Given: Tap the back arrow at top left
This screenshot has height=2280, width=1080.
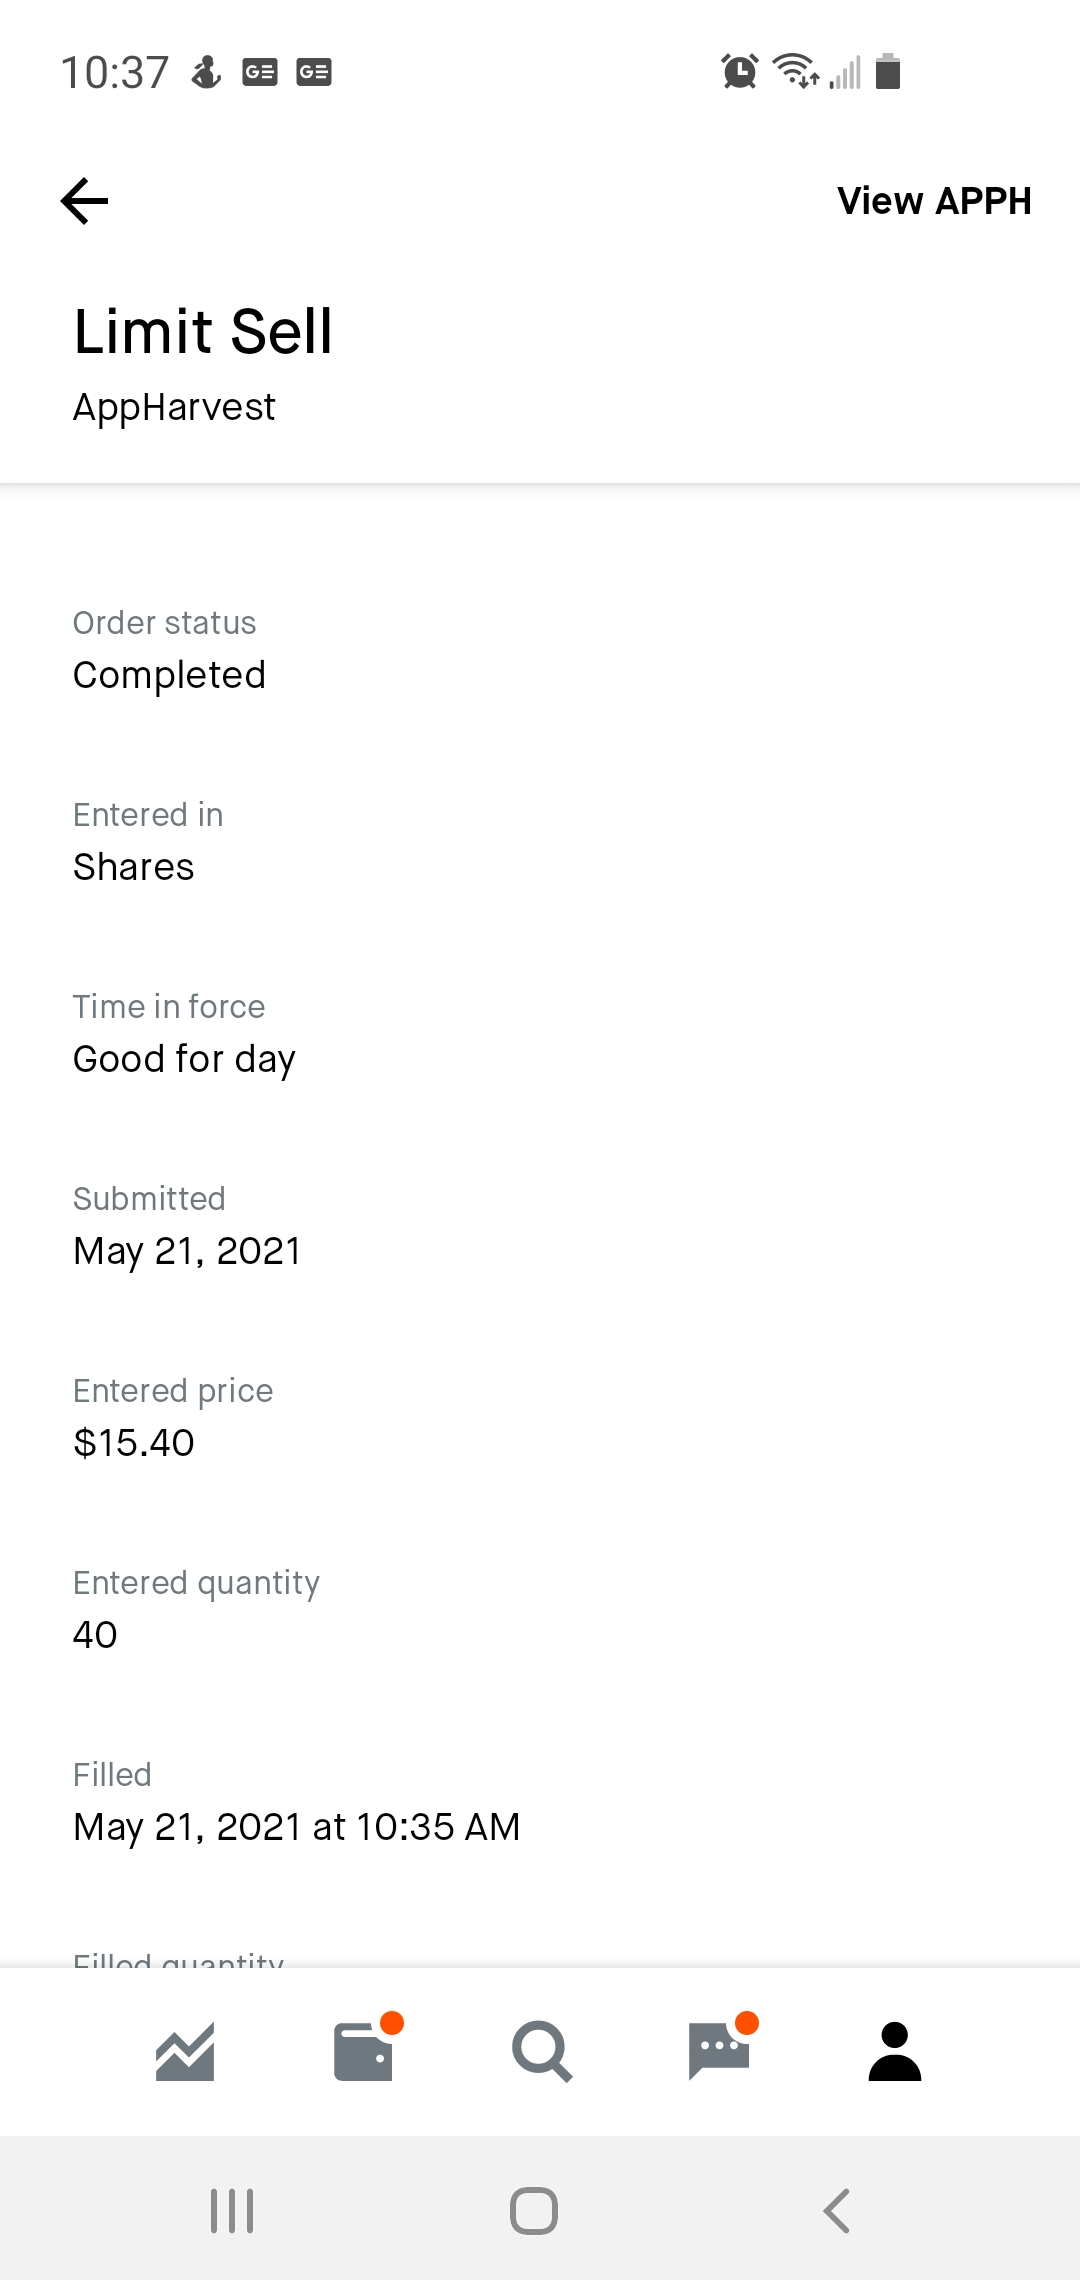Looking at the screenshot, I should (84, 201).
